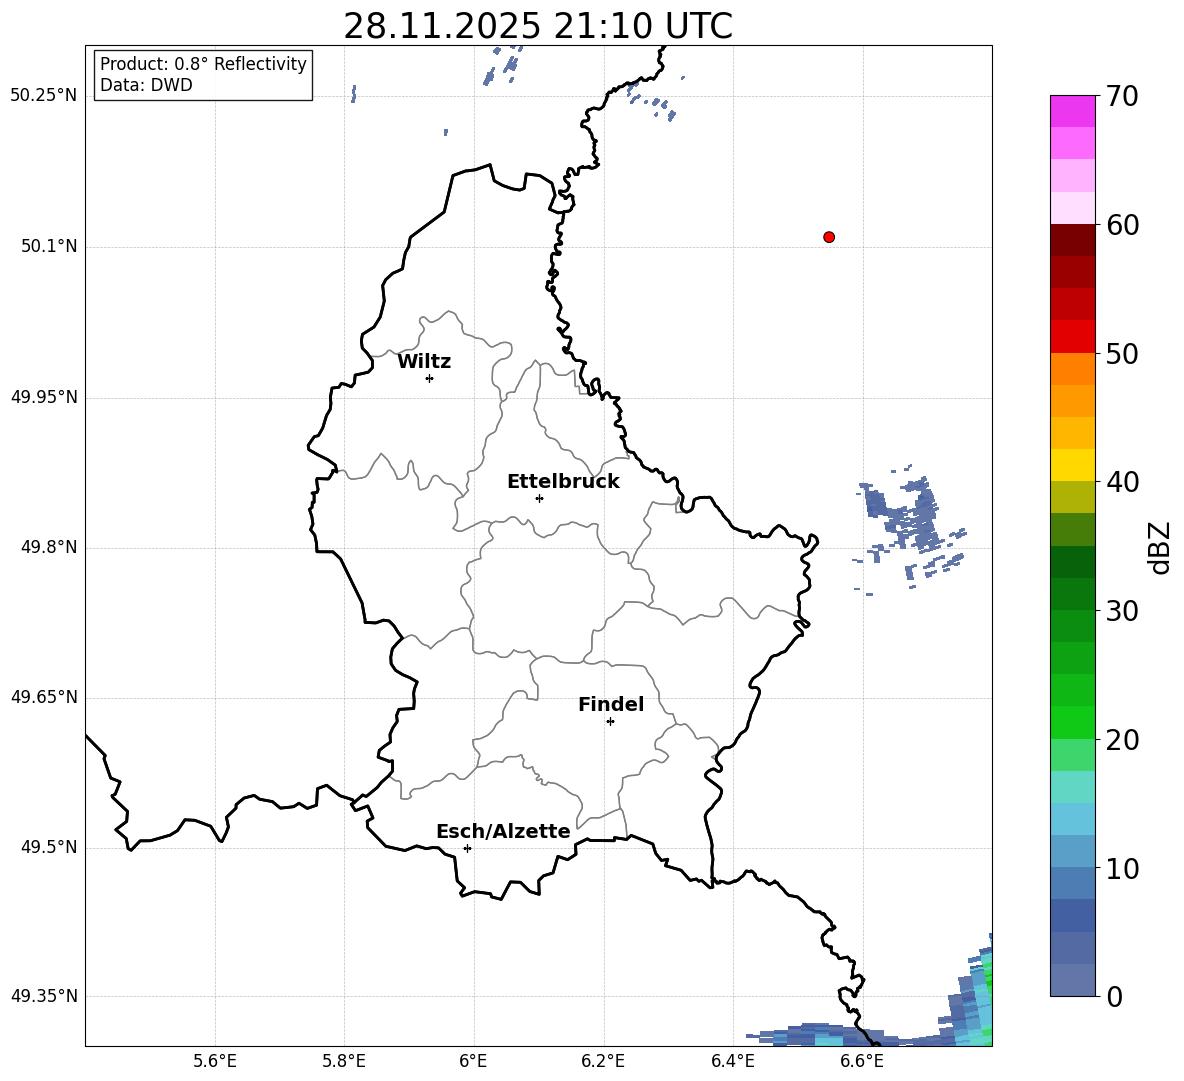Select the Findel city label

point(611,704)
